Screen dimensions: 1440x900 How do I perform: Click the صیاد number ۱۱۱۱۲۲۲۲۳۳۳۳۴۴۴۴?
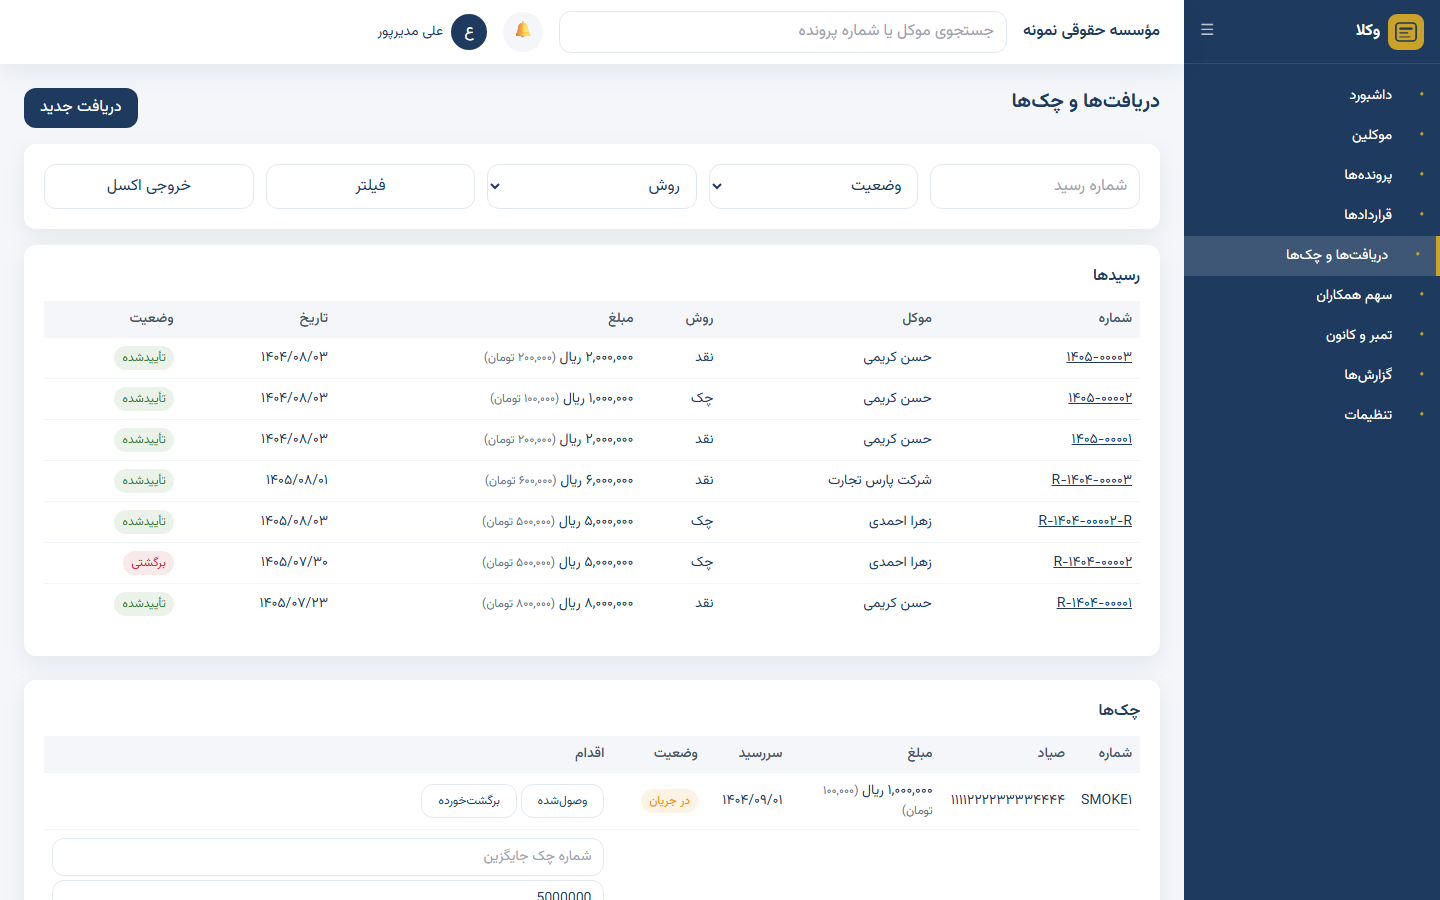[1007, 800]
